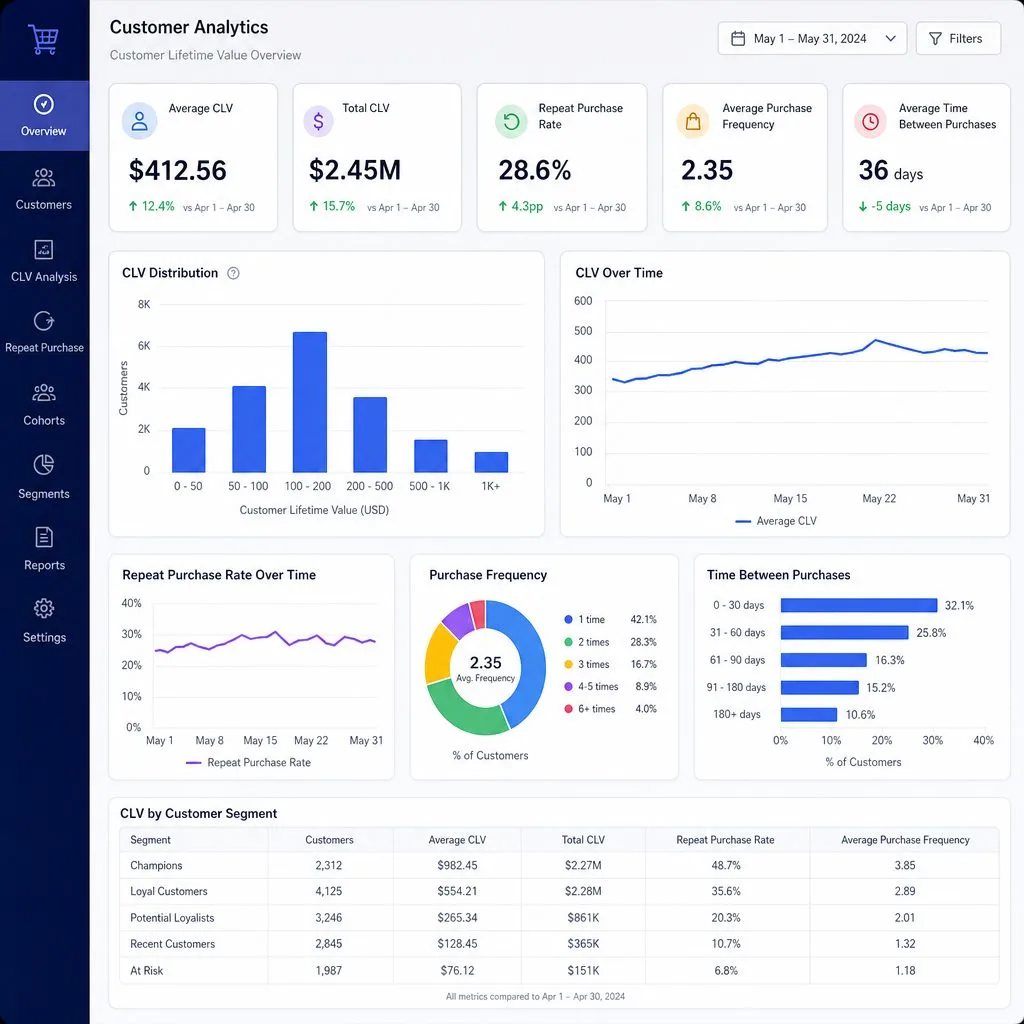
Task: Click the Total CLV dollar icon
Action: pyautogui.click(x=319, y=121)
